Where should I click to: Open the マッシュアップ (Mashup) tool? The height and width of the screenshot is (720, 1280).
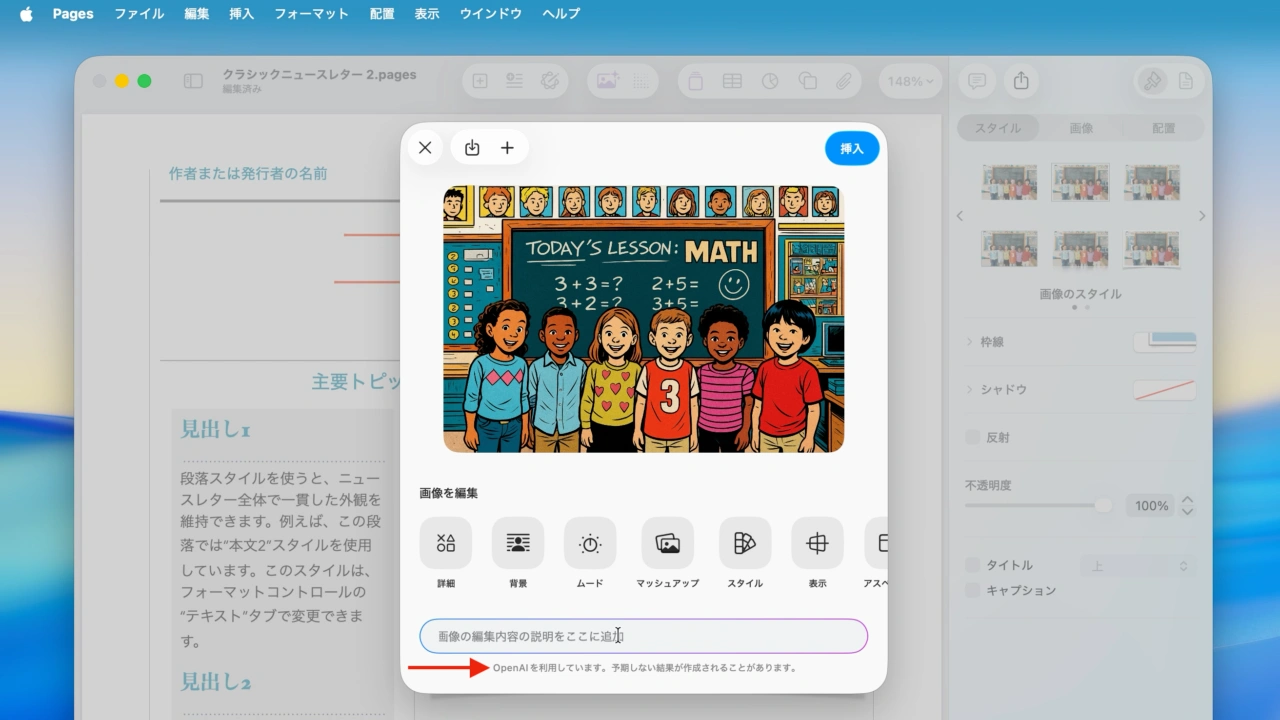click(667, 543)
